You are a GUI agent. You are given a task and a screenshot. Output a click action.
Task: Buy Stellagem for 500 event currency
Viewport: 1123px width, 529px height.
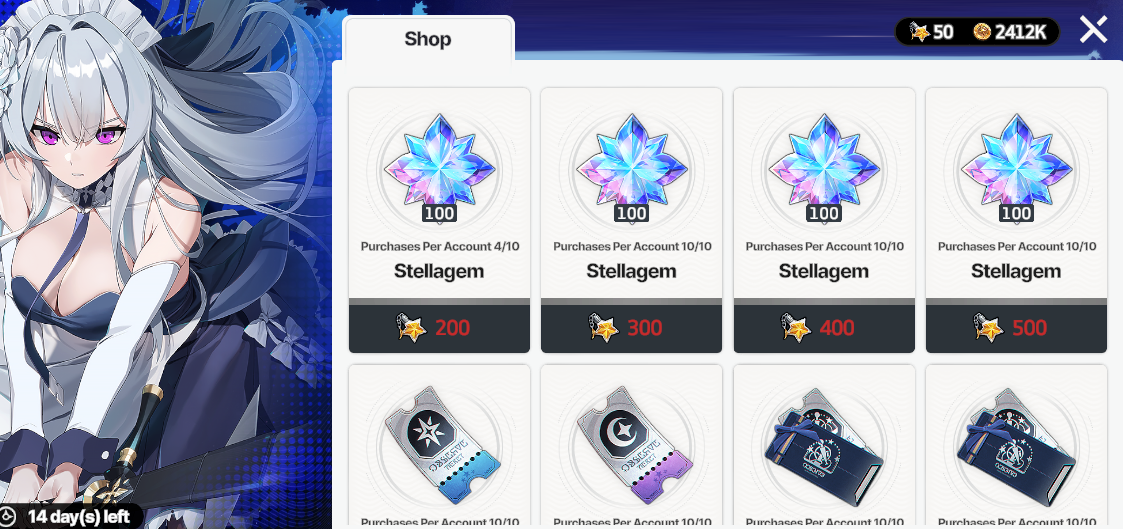point(1016,329)
